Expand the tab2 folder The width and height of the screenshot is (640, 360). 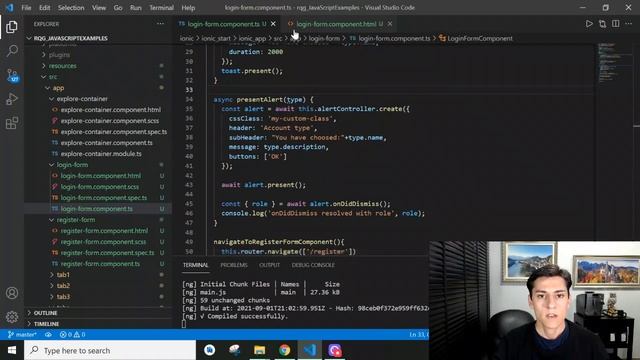pyautogui.click(x=98, y=286)
